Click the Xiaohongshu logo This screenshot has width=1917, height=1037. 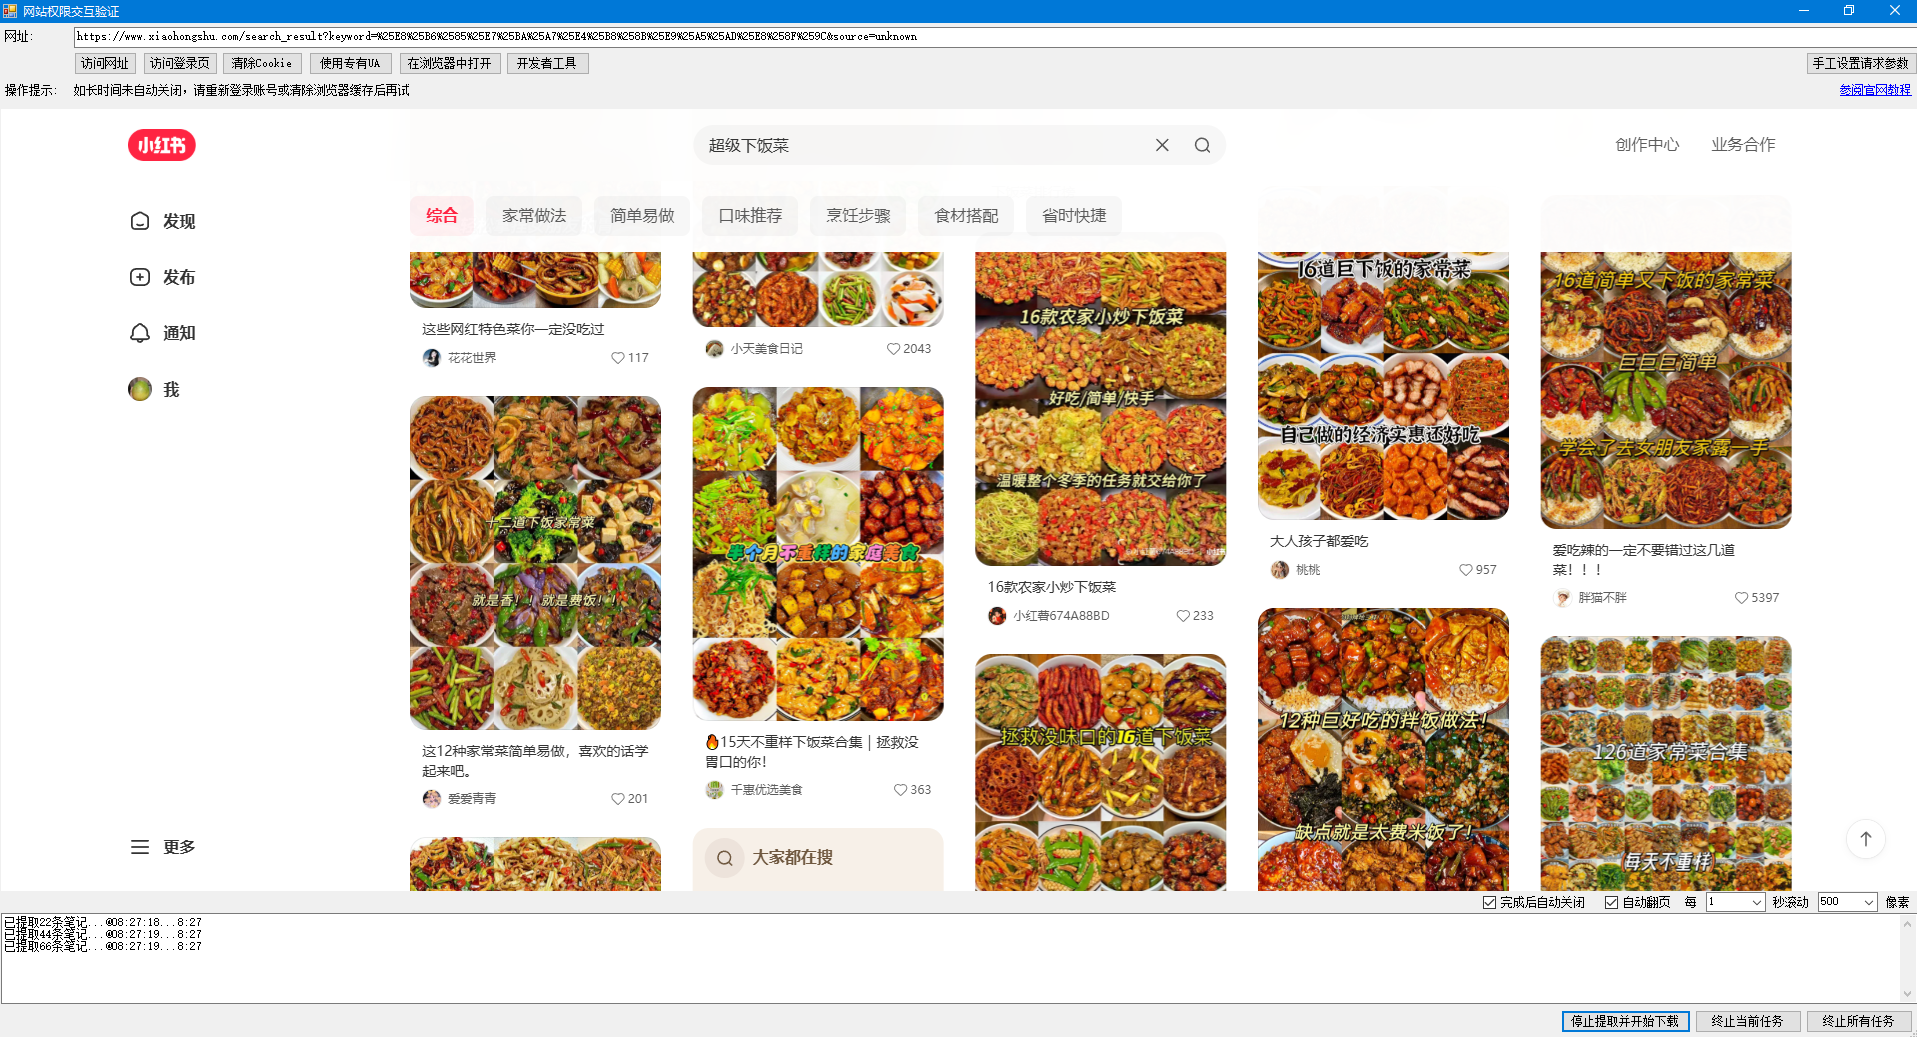(x=161, y=145)
